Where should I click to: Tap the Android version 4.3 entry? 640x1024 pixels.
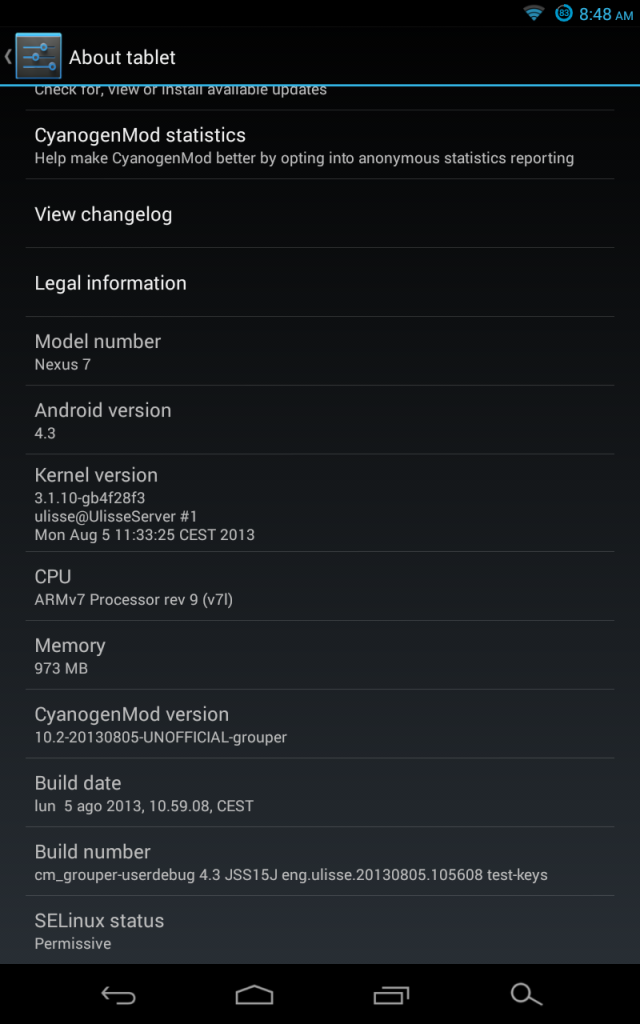320,420
